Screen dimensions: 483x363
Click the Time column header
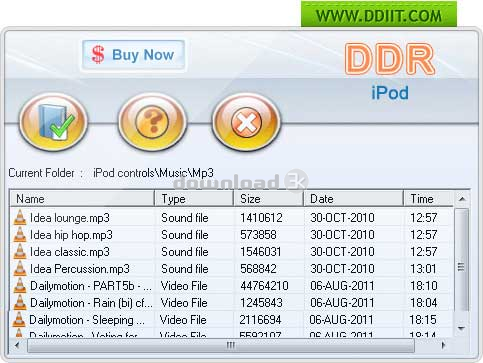(429, 199)
